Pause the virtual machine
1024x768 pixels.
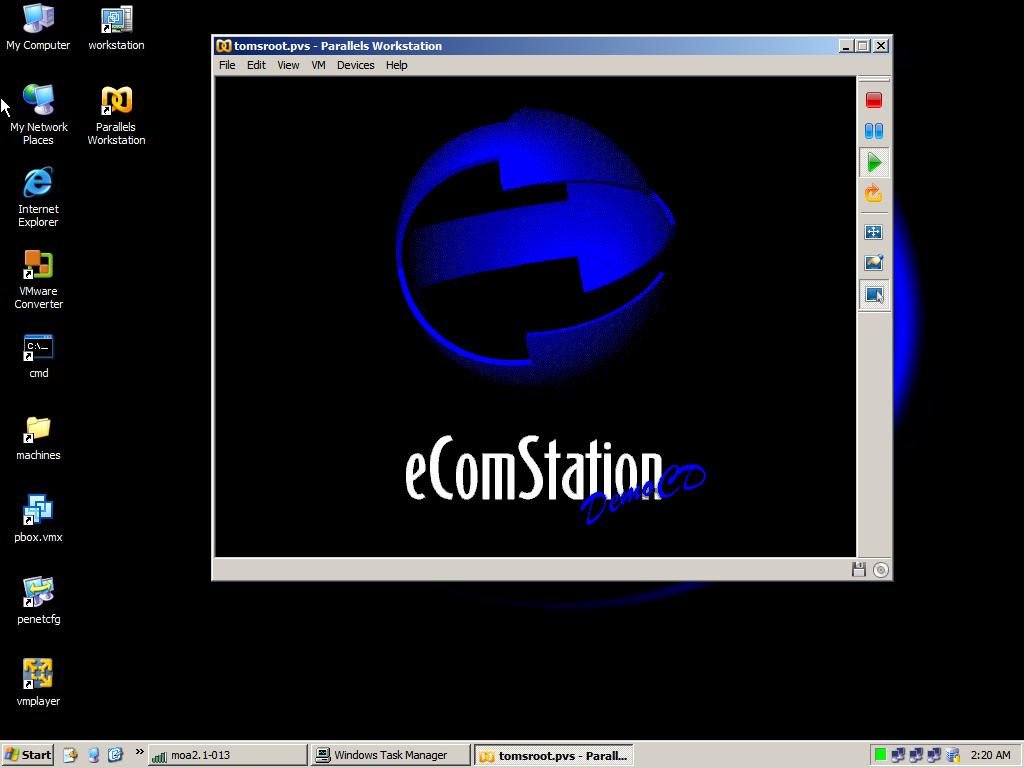(873, 131)
